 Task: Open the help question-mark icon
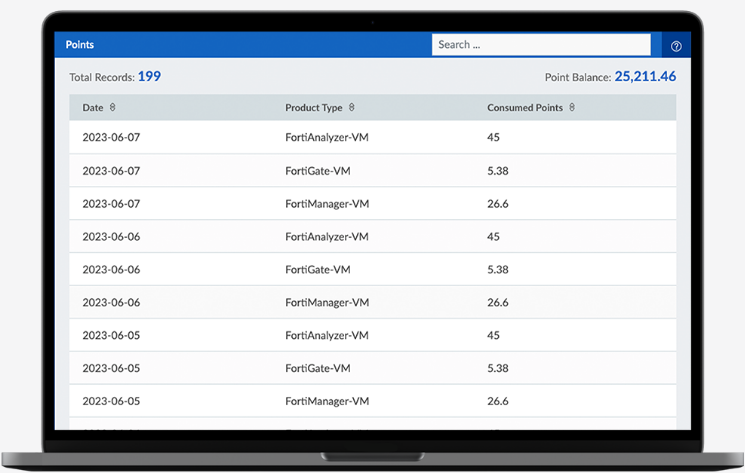click(x=676, y=46)
